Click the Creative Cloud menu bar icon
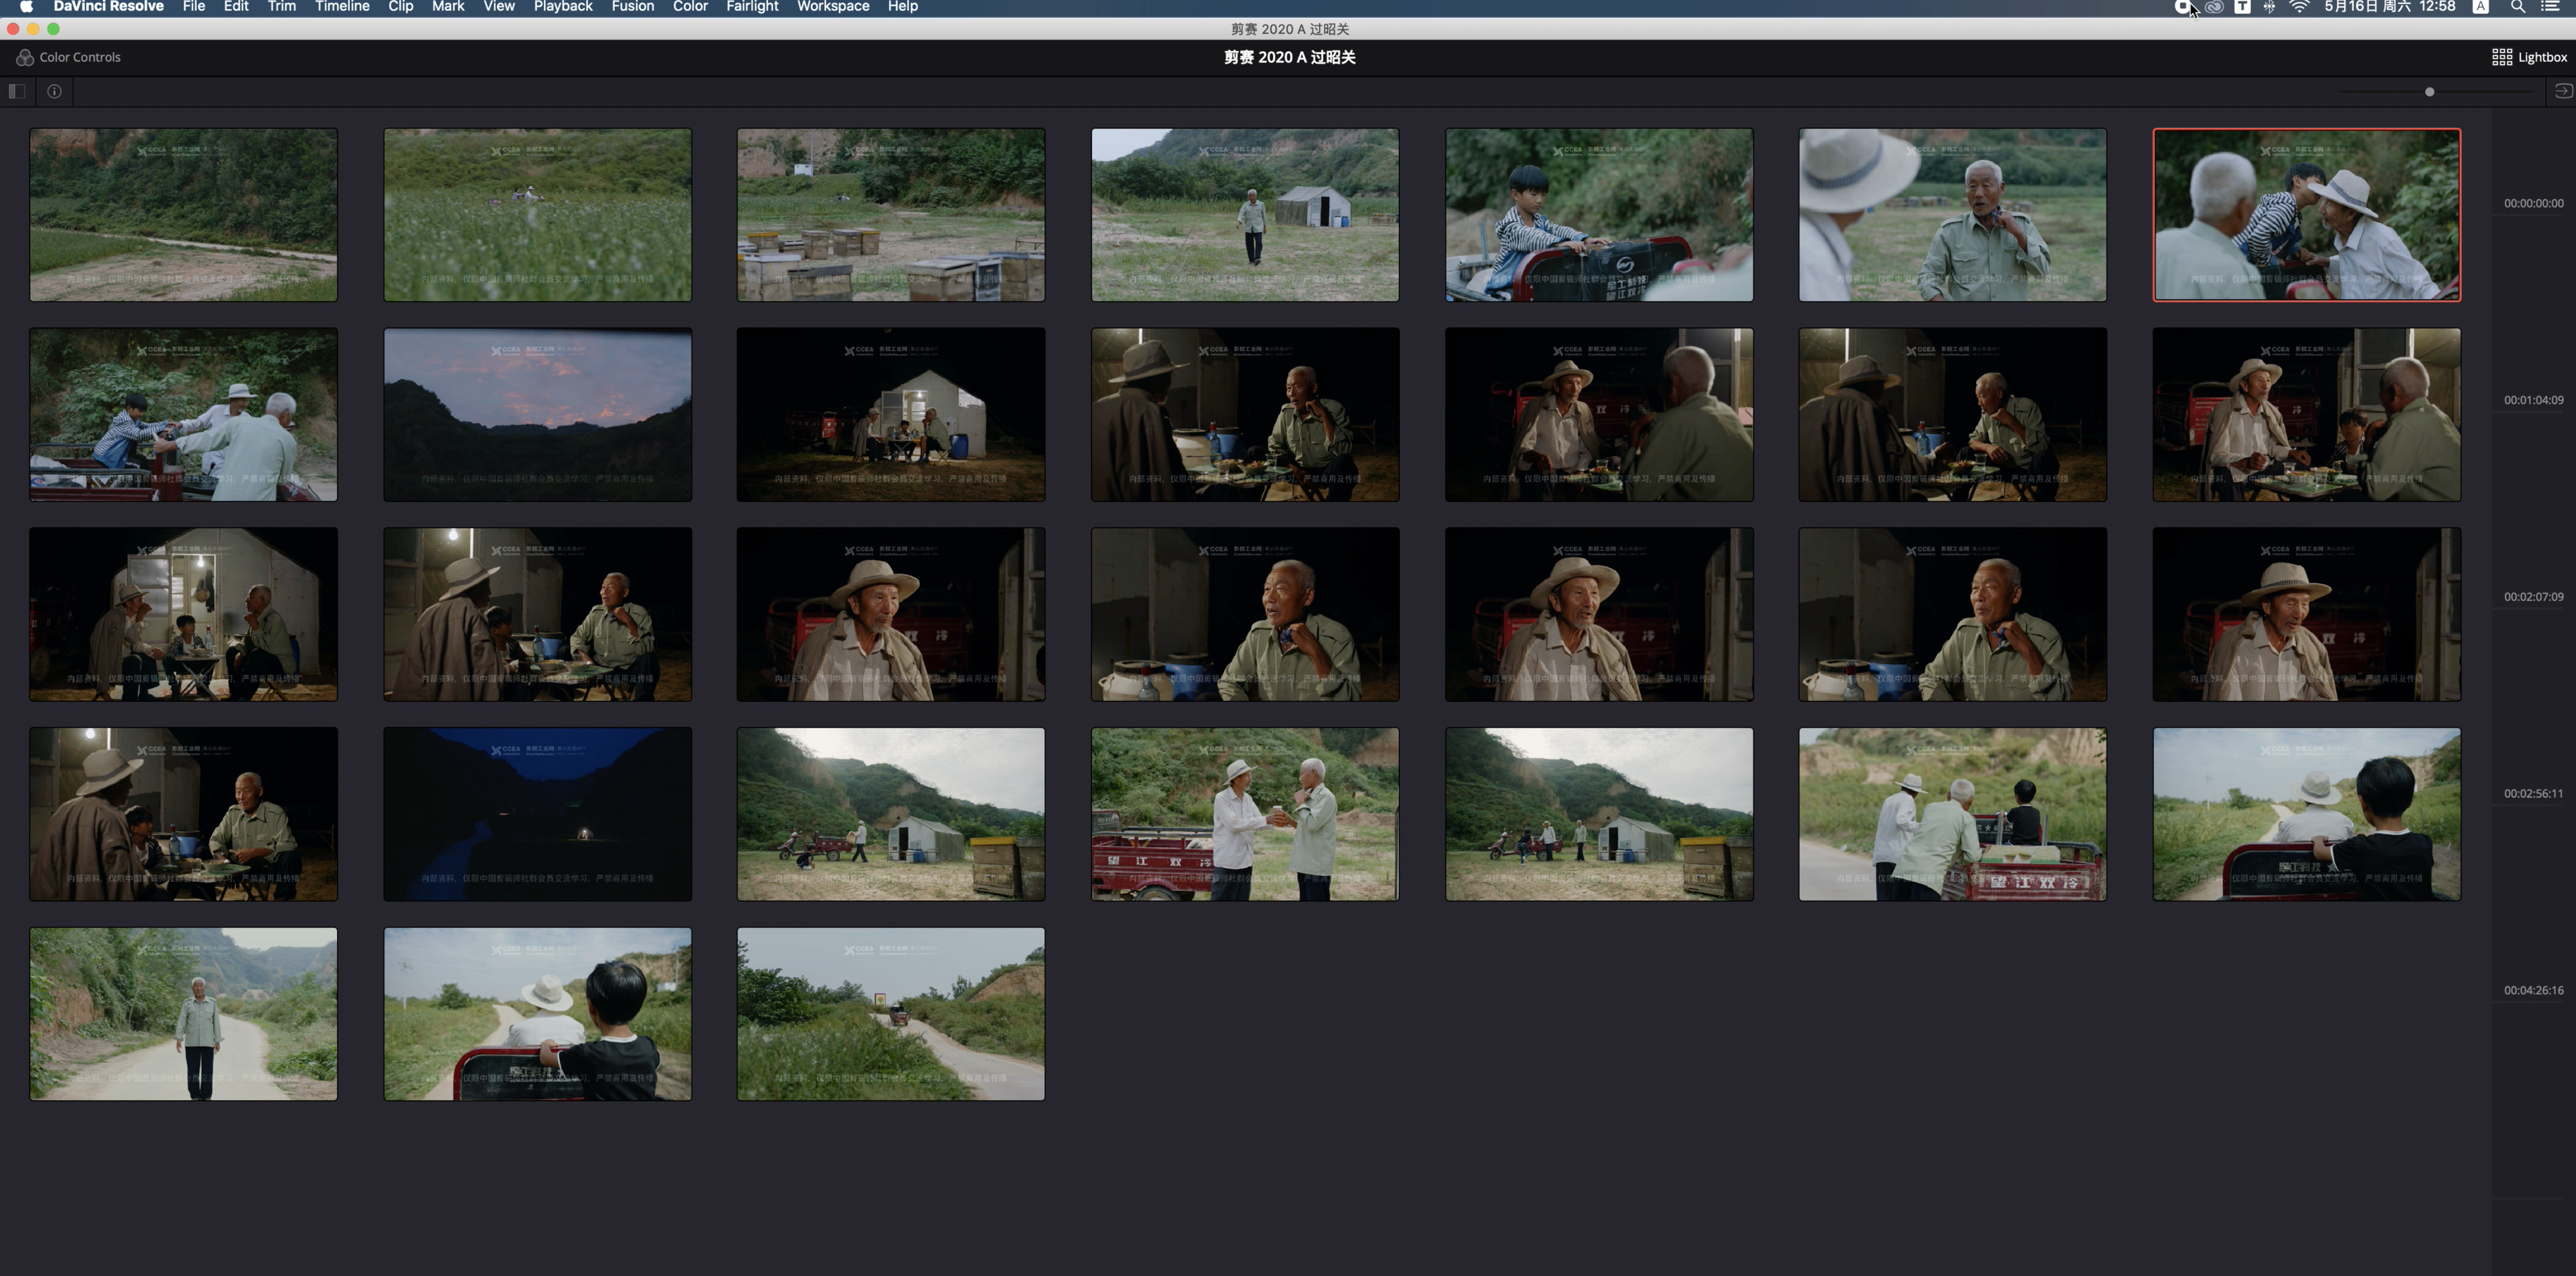This screenshot has height=1276, width=2576. click(2214, 7)
